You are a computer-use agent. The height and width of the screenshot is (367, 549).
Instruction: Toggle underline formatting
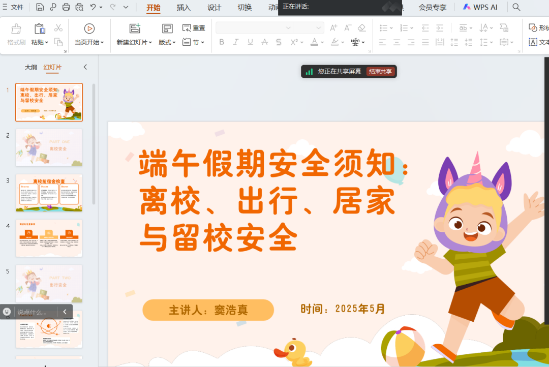(250, 42)
